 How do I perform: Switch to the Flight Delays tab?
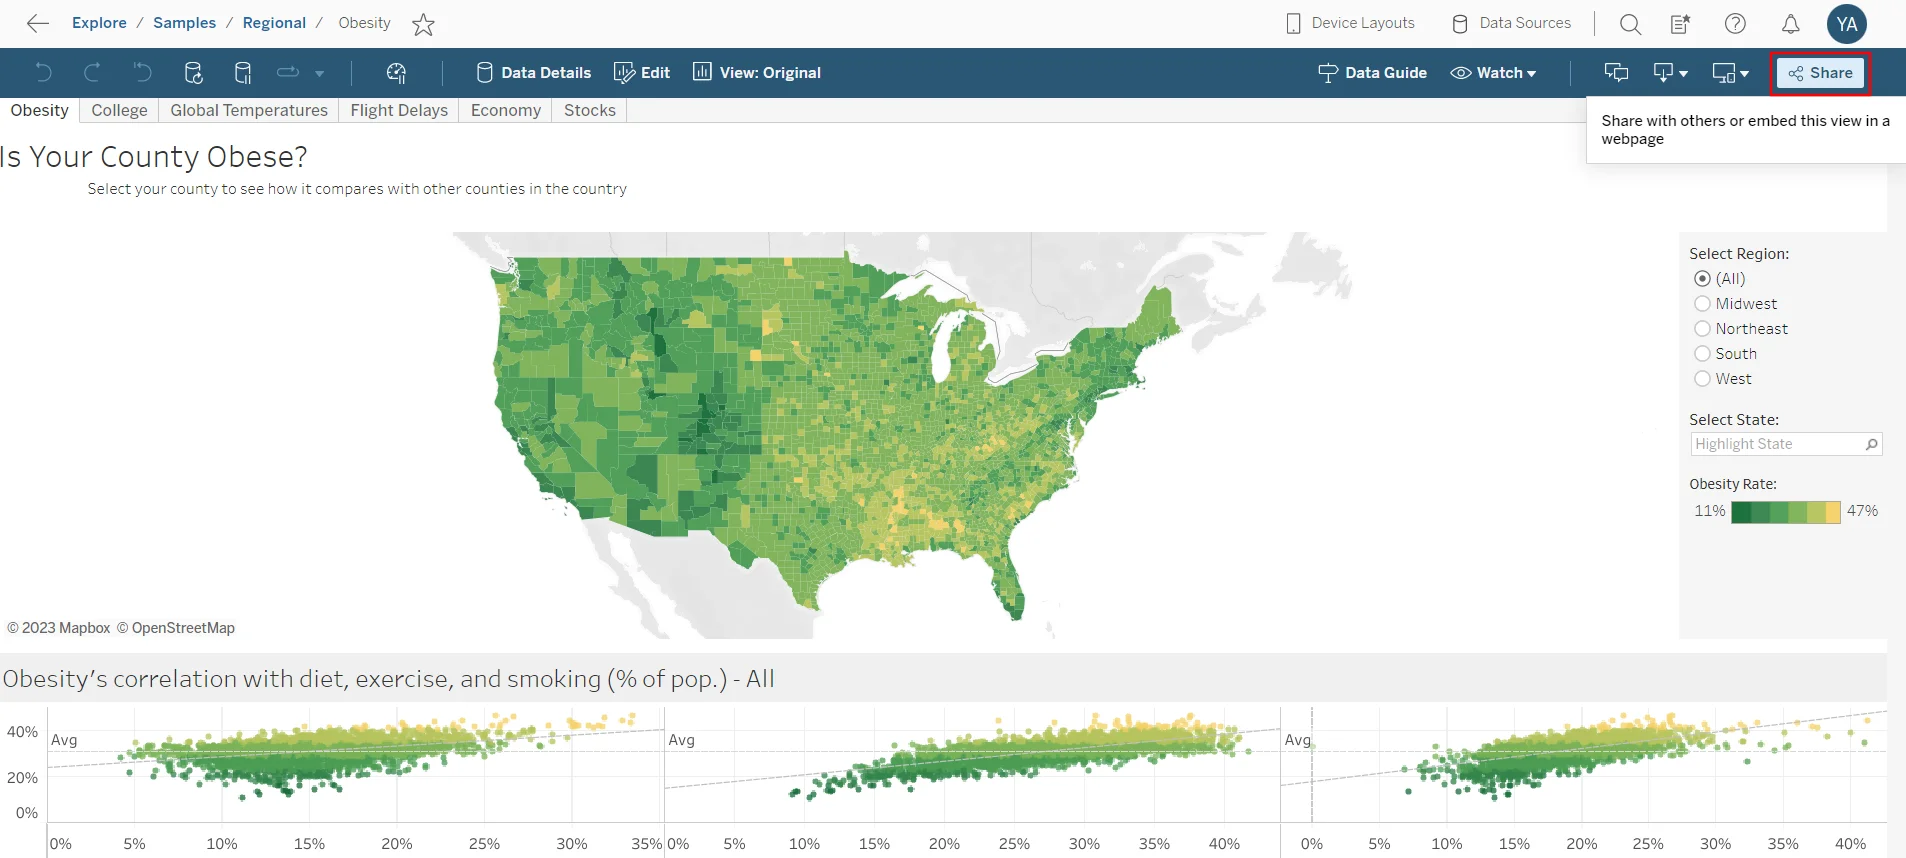click(x=399, y=110)
